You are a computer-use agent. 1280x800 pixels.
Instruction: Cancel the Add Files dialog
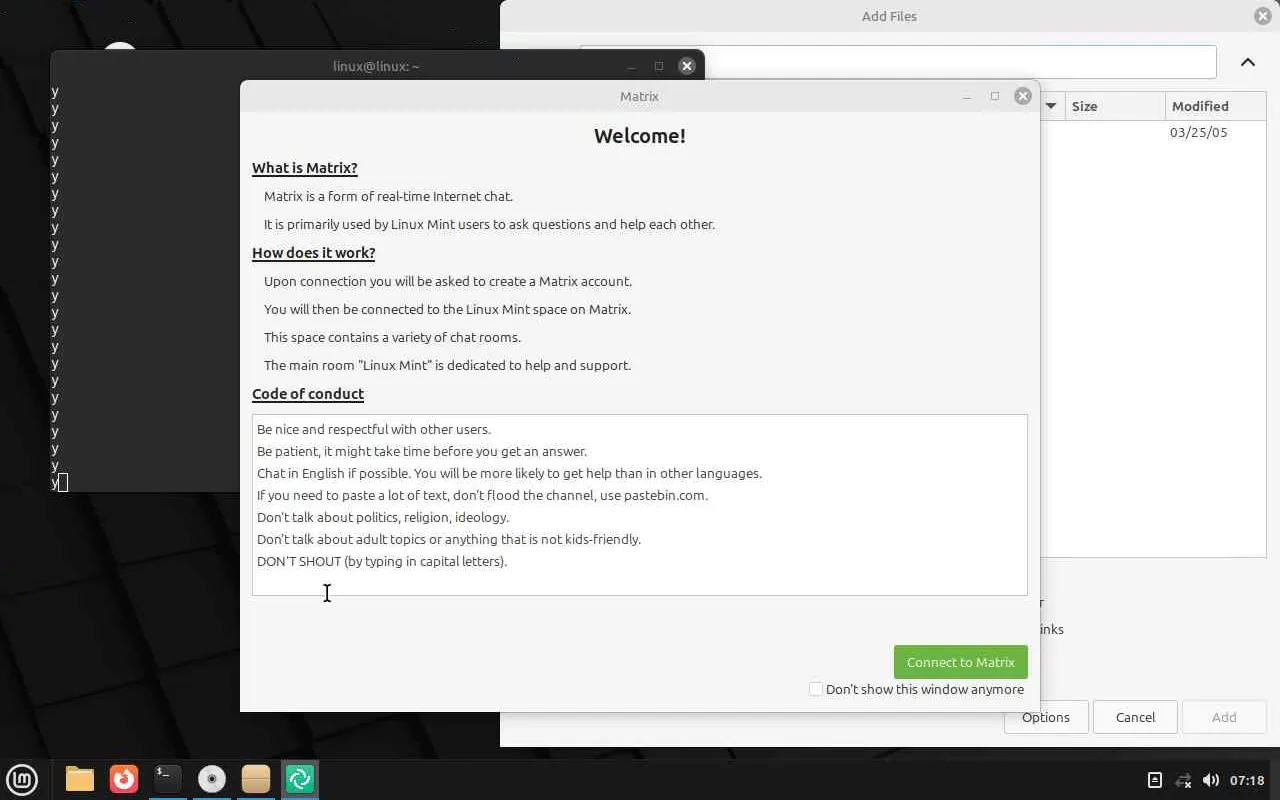[x=1135, y=717]
